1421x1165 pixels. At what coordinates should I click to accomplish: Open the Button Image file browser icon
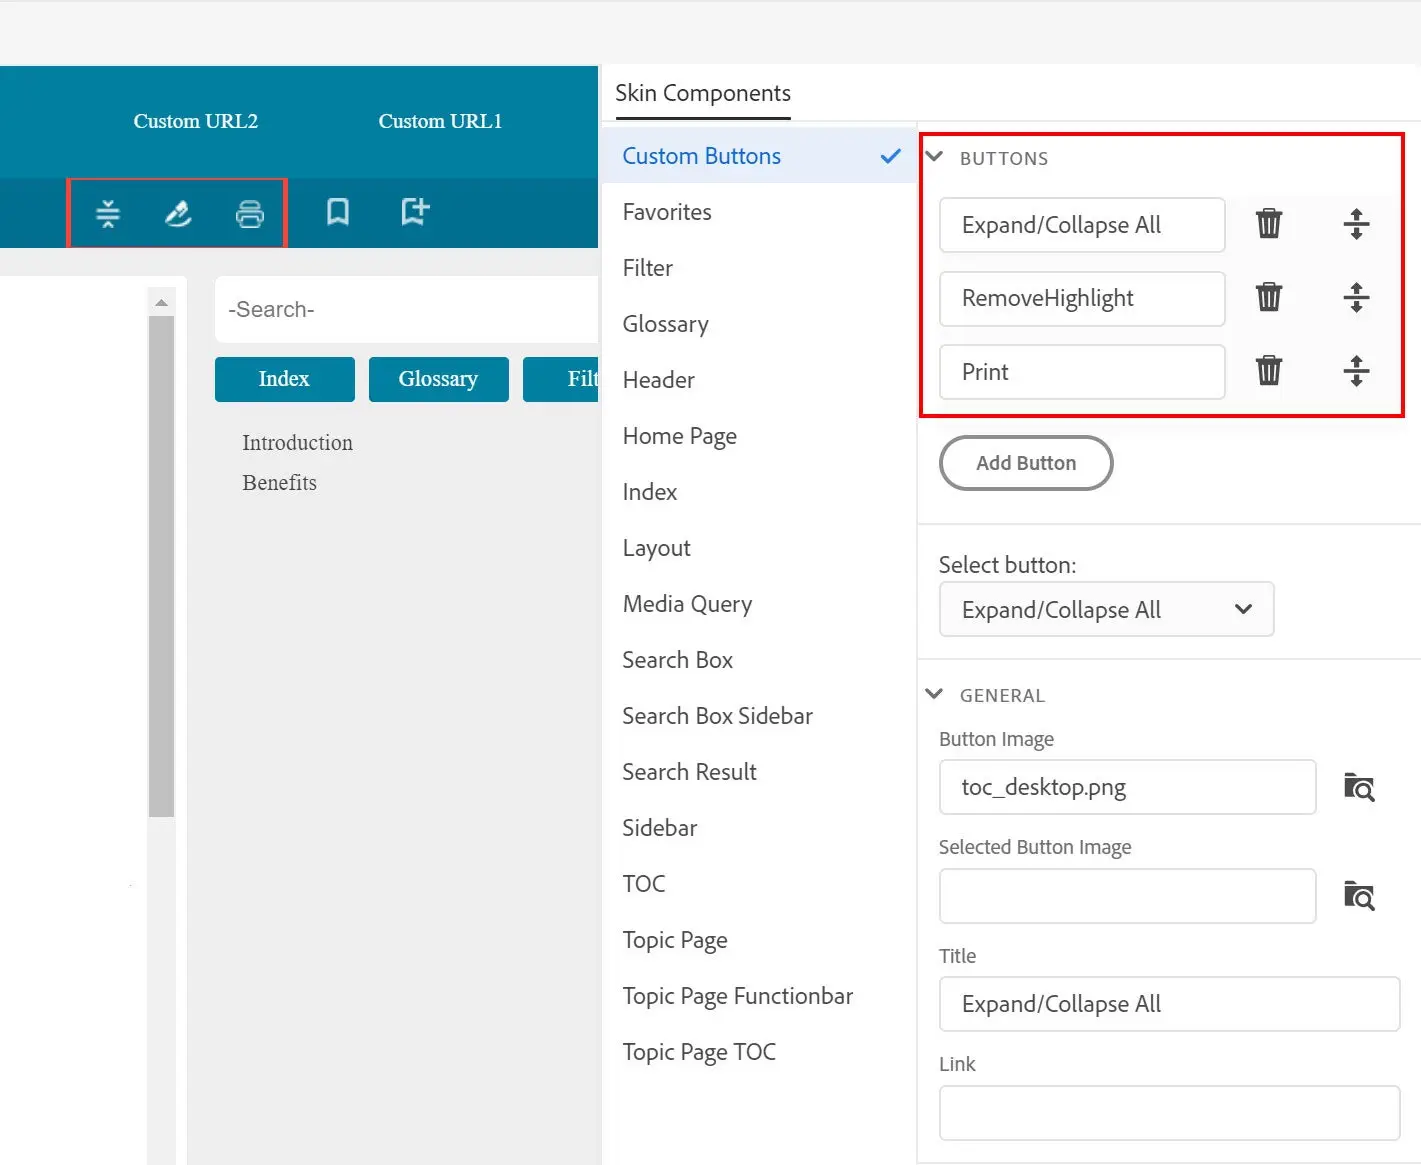1359,787
